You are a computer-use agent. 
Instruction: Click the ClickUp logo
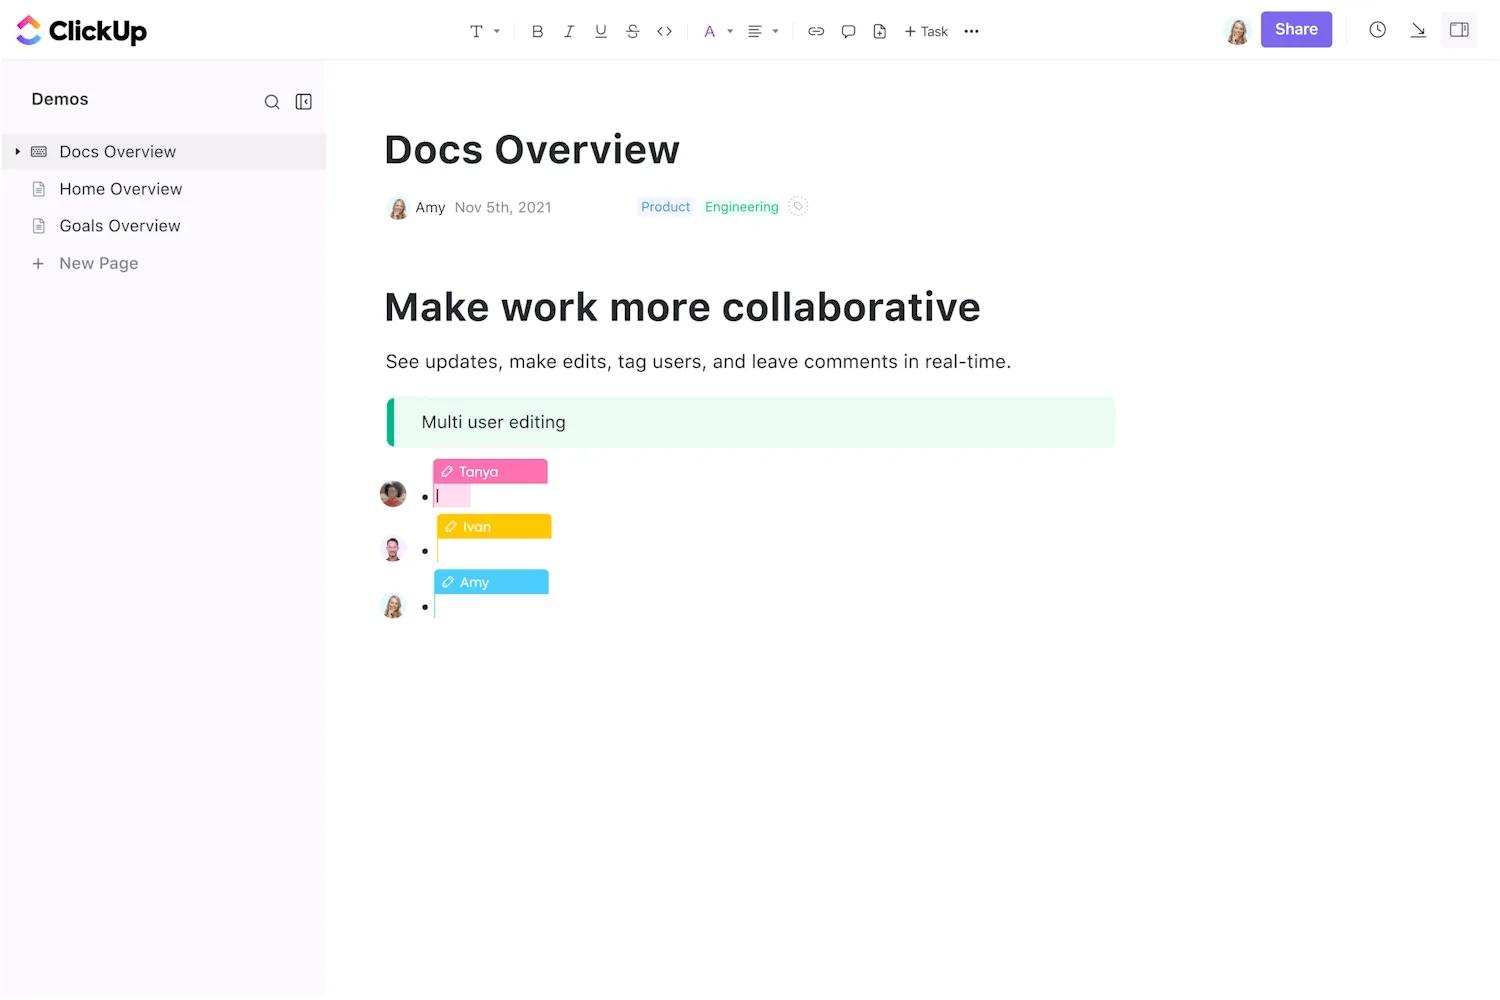pos(81,31)
